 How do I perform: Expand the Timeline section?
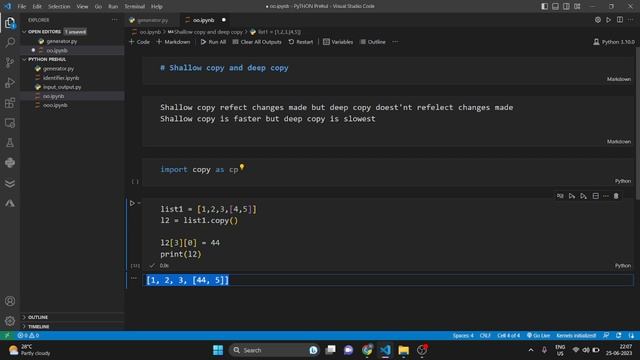pos(38,327)
